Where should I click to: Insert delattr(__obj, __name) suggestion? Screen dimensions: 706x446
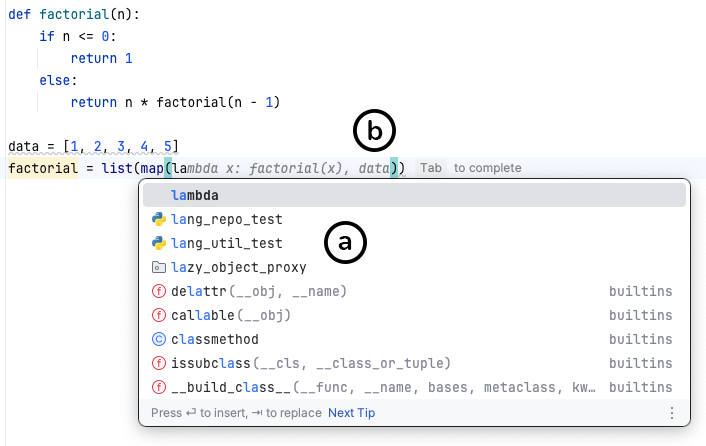pyautogui.click(x=259, y=291)
